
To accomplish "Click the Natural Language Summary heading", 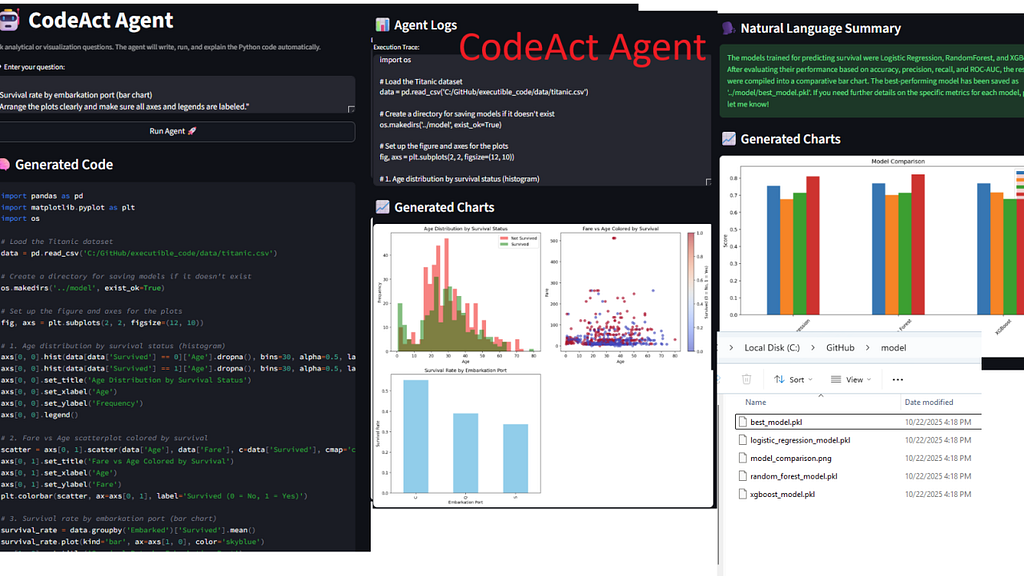I will point(820,28).
